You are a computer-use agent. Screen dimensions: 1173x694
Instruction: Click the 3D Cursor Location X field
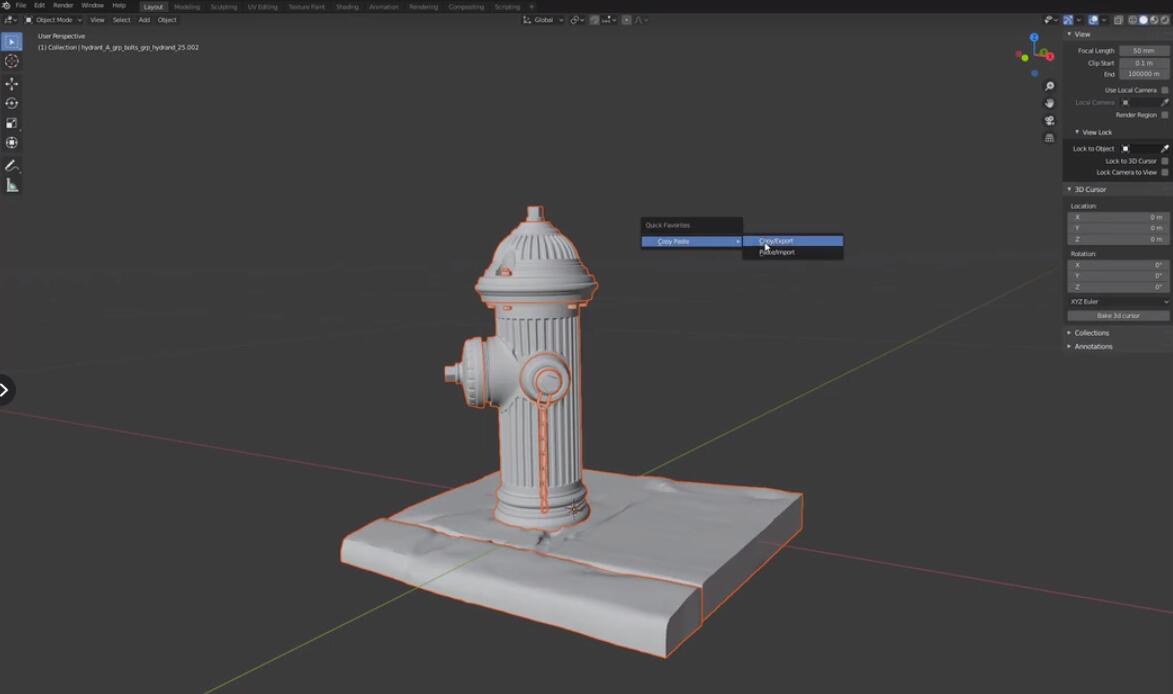1118,217
